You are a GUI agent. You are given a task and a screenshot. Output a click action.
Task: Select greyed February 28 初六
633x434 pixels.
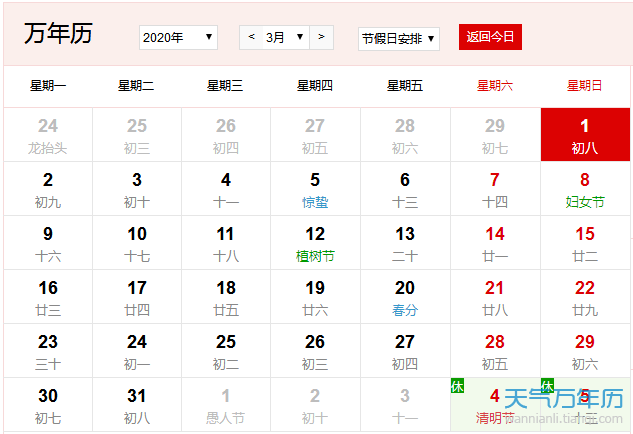(x=405, y=135)
